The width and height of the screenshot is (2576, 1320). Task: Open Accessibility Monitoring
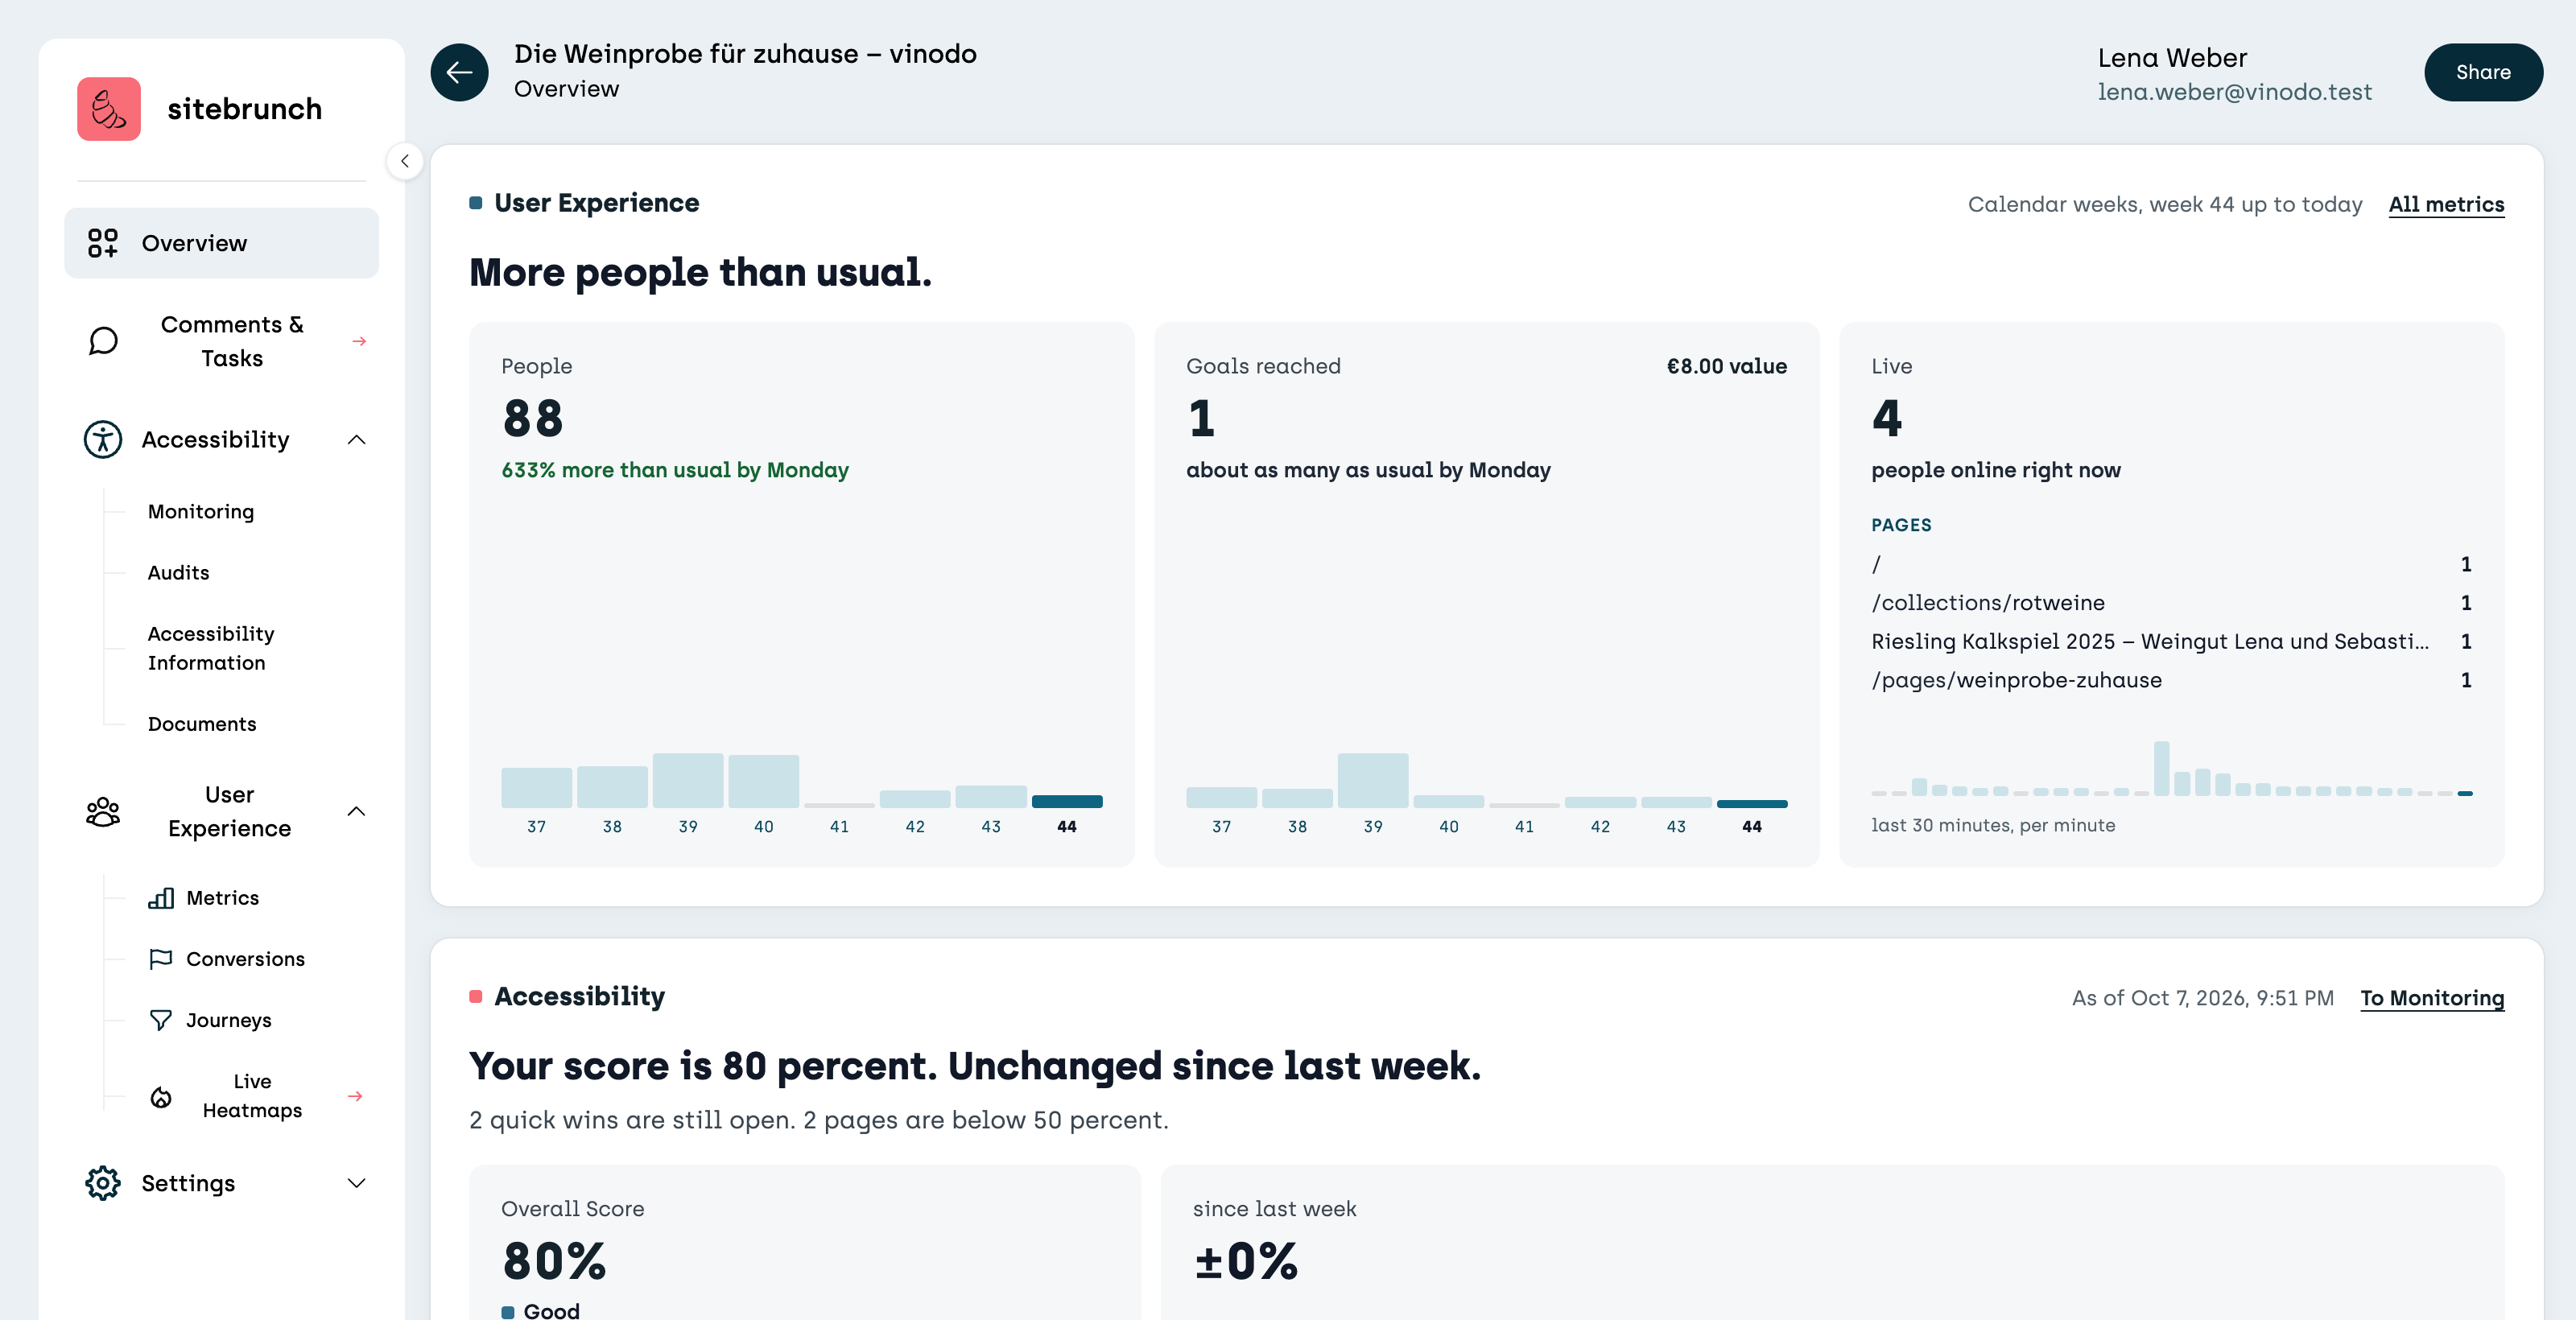(201, 512)
